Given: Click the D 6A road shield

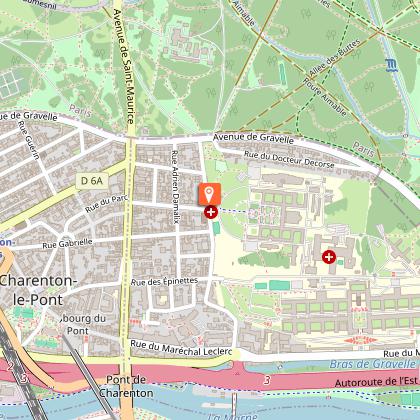Looking at the screenshot, I should point(92,181).
